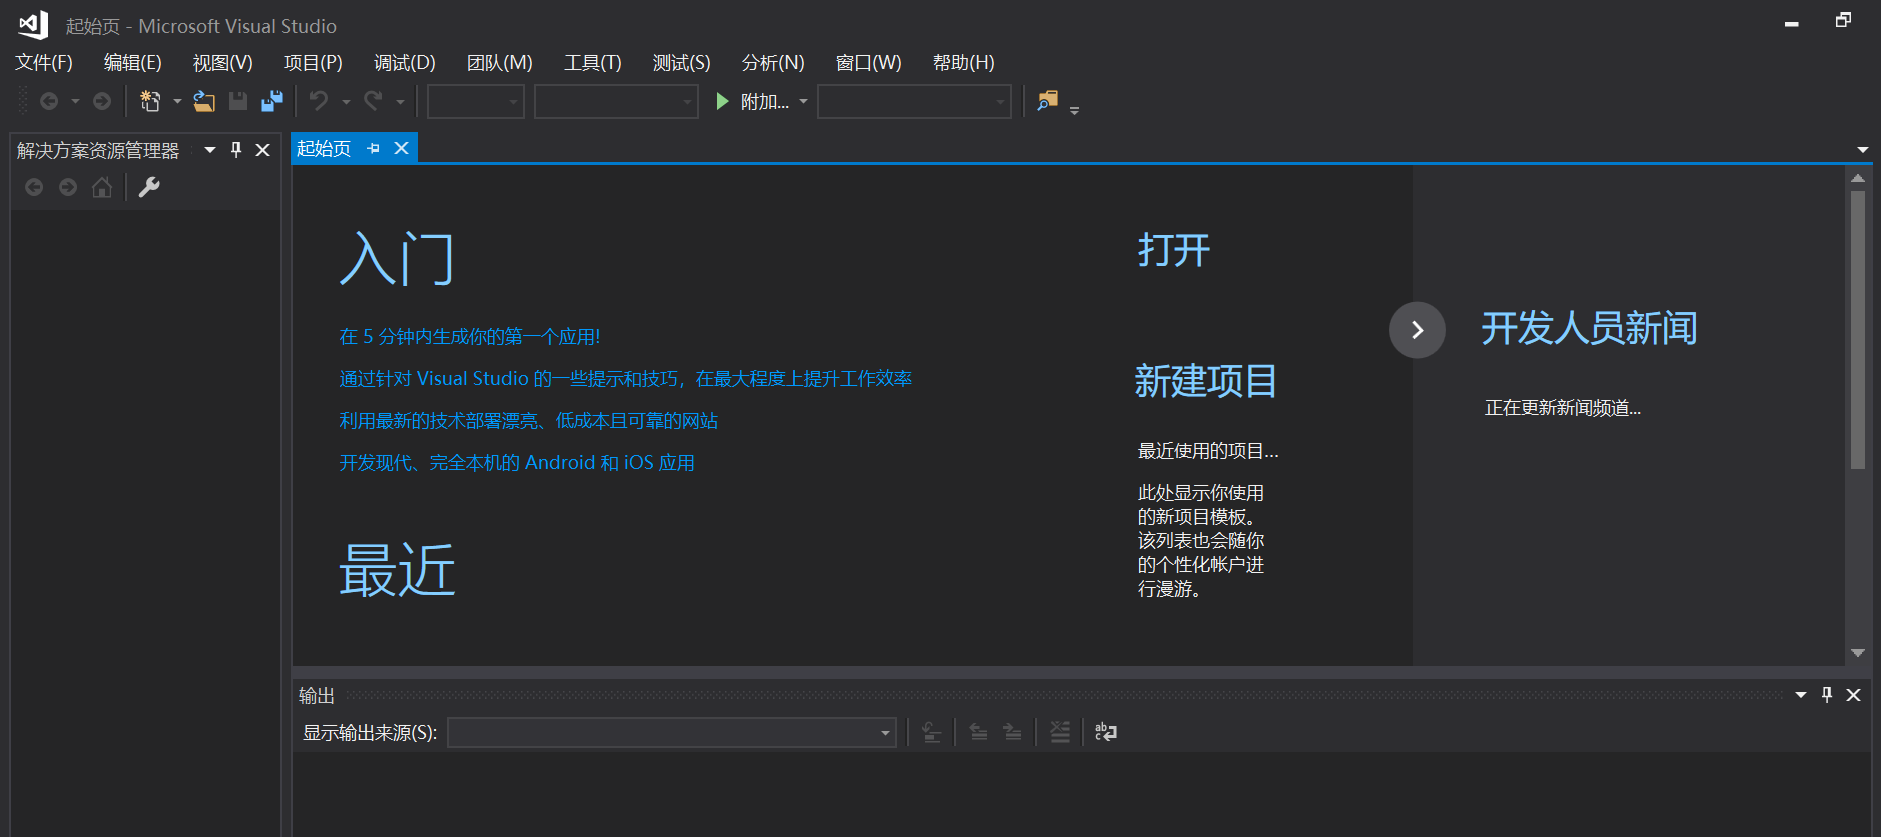Viewport: 1881px width, 837px height.
Task: Open toolbar options overflow arrow
Action: 1074,110
